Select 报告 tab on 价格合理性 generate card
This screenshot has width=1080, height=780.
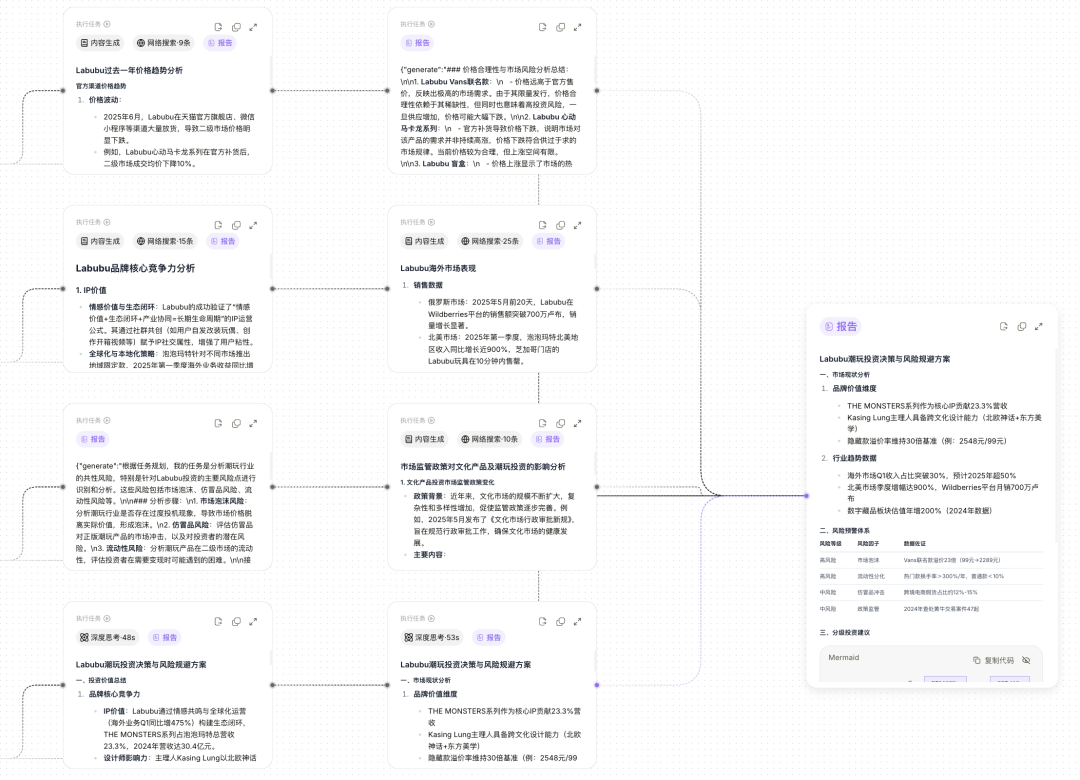pos(417,43)
